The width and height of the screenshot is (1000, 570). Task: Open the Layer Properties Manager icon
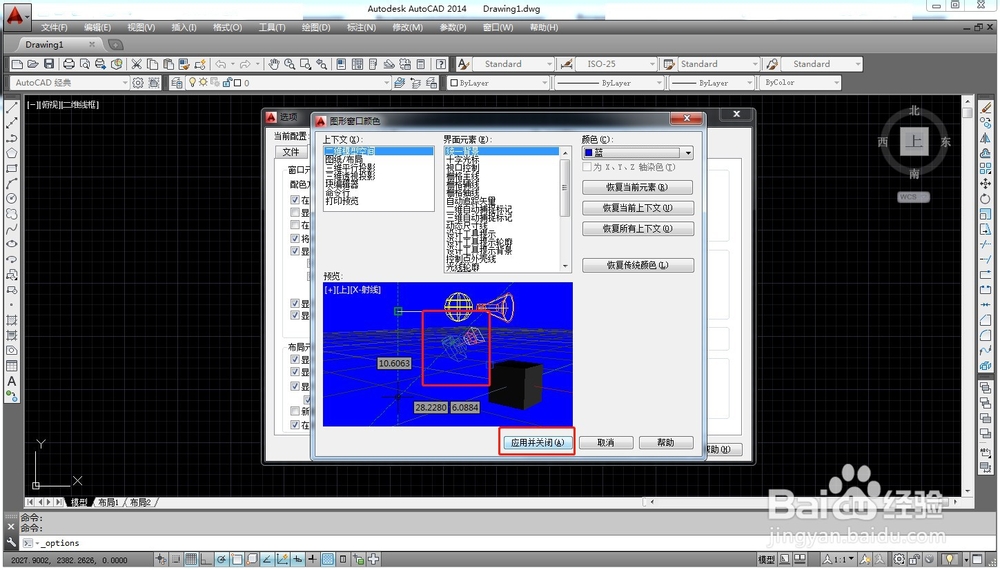(177, 83)
